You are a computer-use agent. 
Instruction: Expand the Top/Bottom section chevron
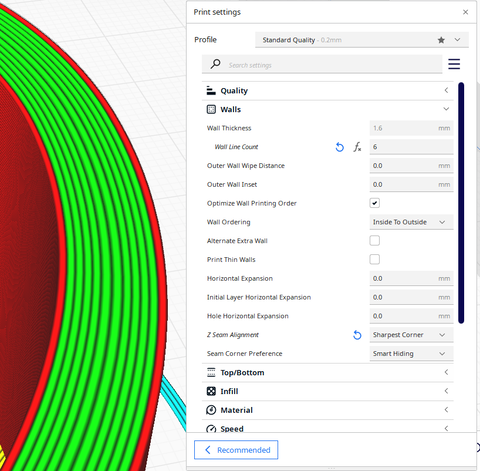click(446, 372)
